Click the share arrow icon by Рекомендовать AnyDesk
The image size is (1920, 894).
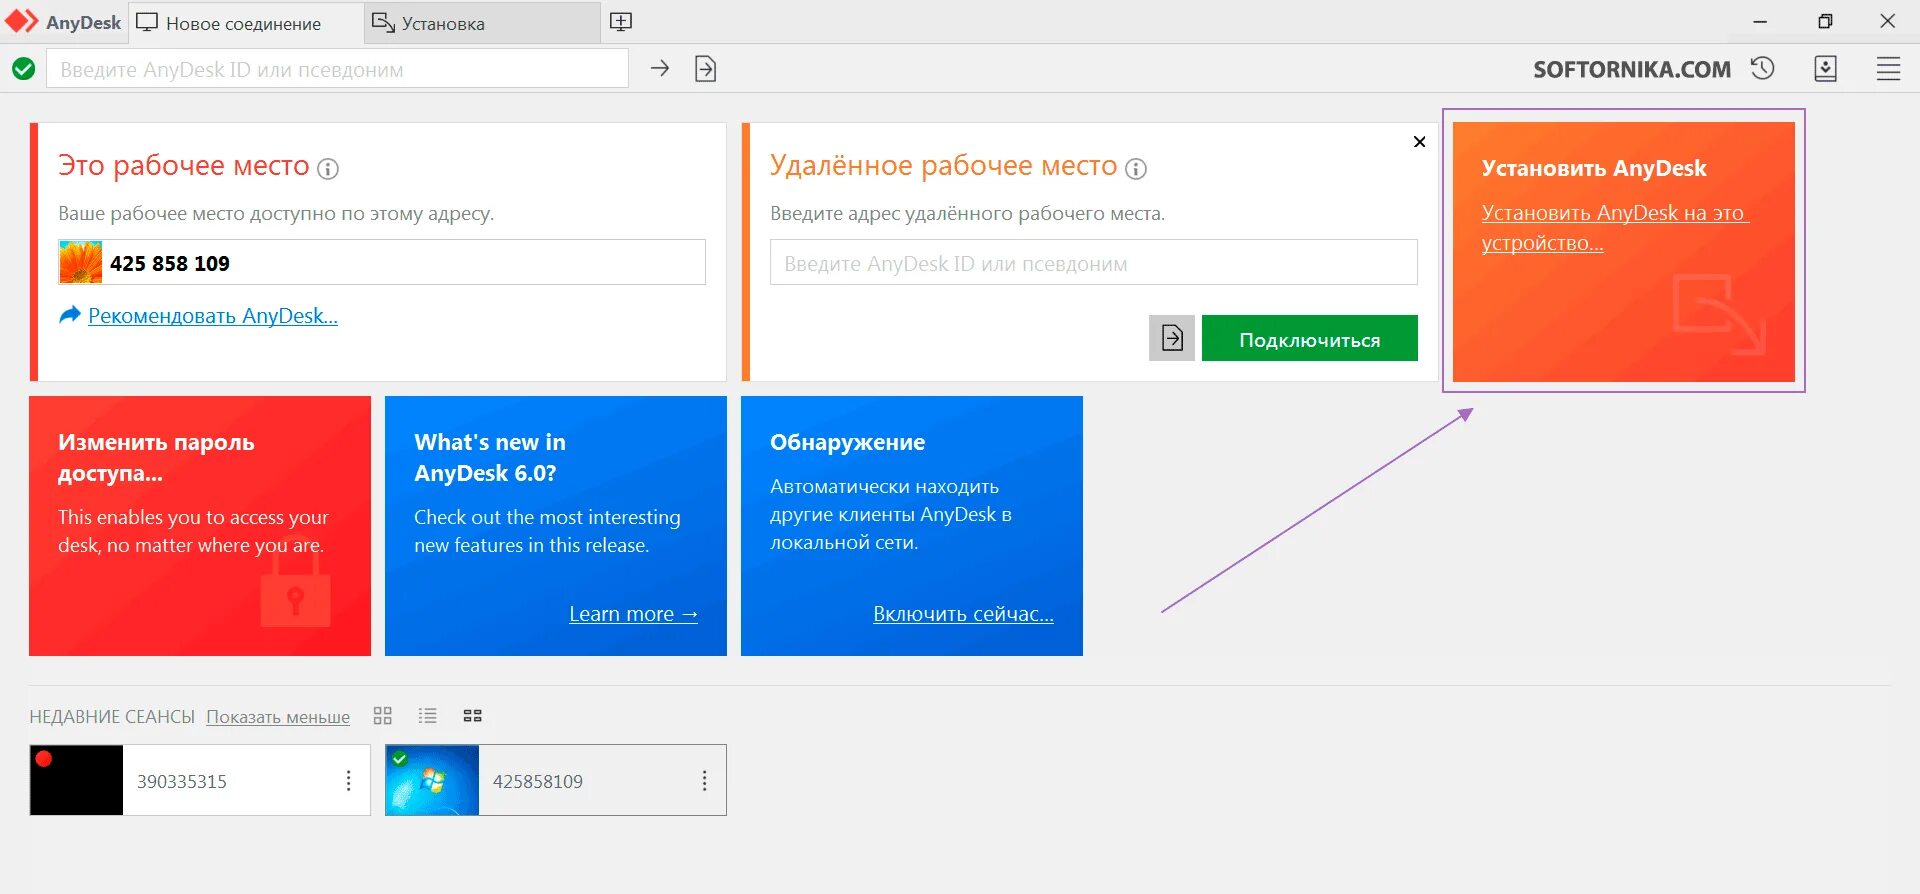69,315
